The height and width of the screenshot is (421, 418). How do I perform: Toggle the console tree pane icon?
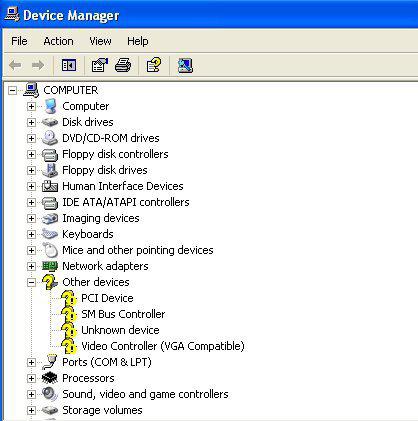(x=69, y=65)
